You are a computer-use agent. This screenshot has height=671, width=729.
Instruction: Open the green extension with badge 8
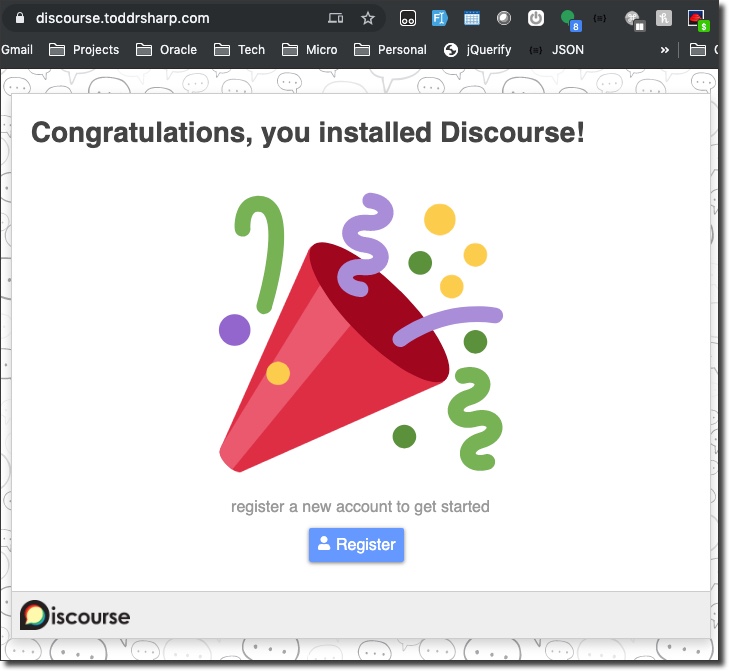(x=570, y=20)
